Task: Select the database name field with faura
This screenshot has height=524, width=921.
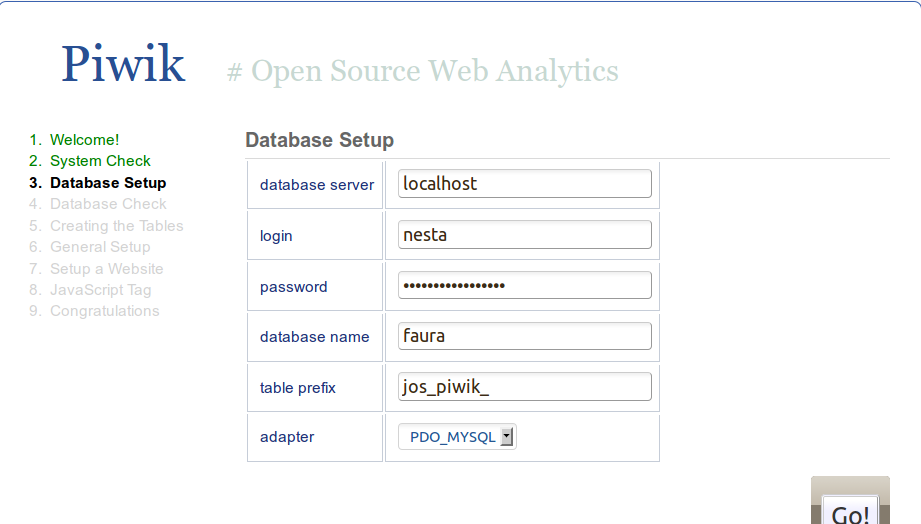Action: pos(525,336)
